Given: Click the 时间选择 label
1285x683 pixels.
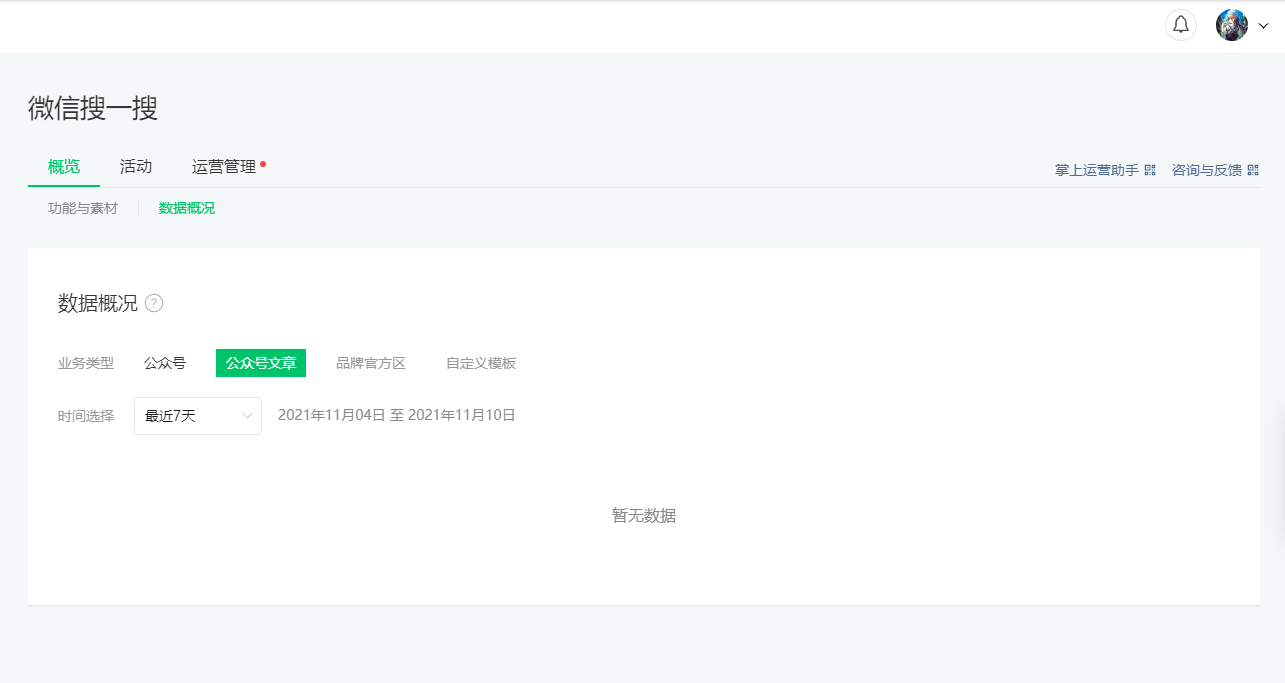Looking at the screenshot, I should [x=86, y=416].
